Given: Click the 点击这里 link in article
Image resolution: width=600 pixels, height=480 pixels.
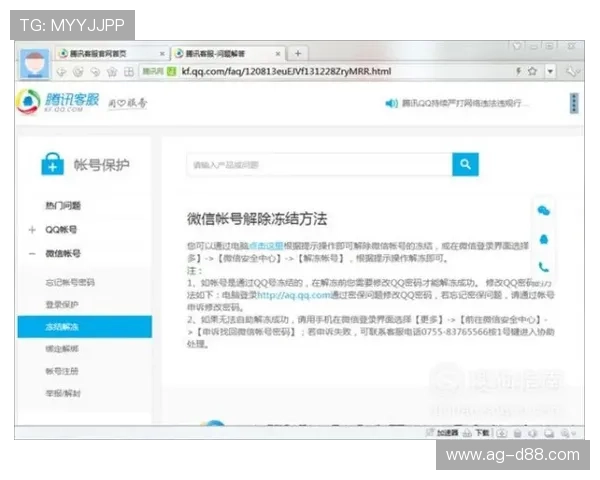Looking at the screenshot, I should click(x=266, y=246).
